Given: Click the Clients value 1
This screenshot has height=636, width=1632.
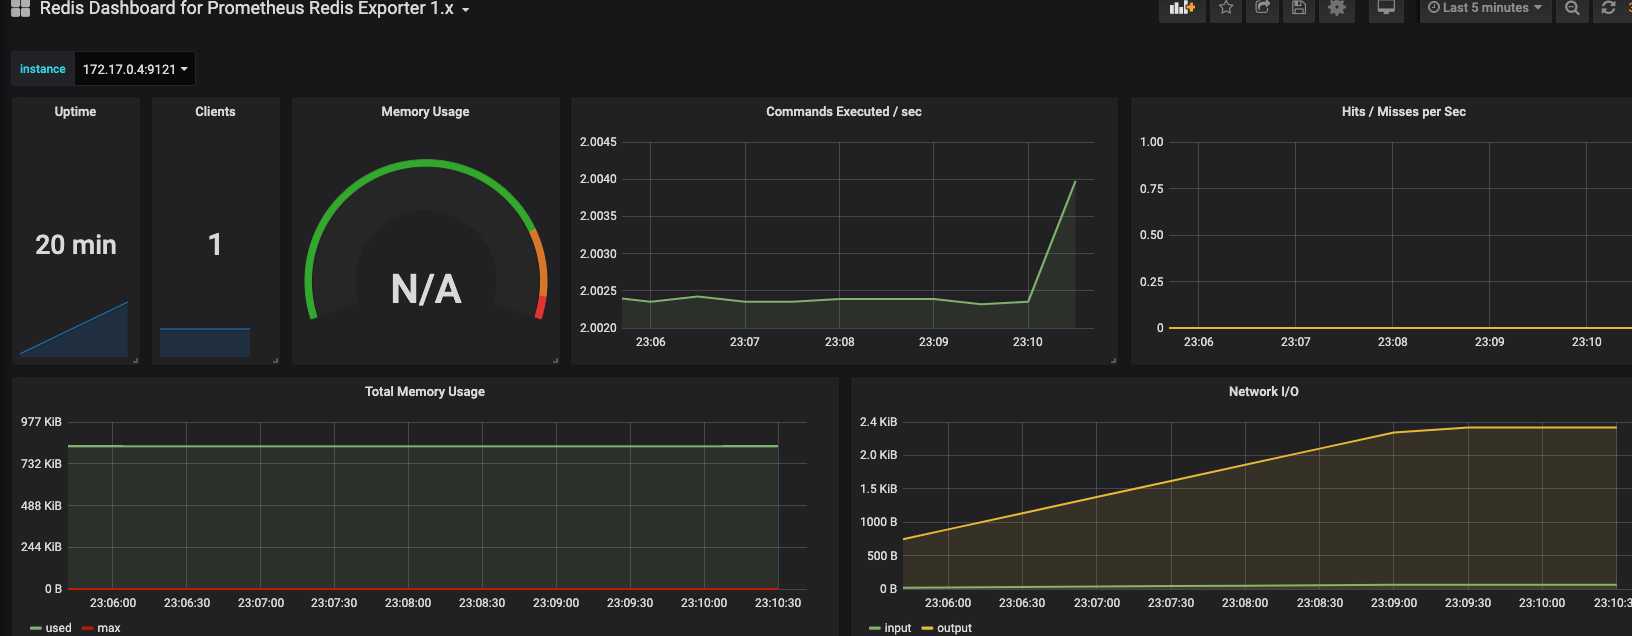Looking at the screenshot, I should pos(215,245).
